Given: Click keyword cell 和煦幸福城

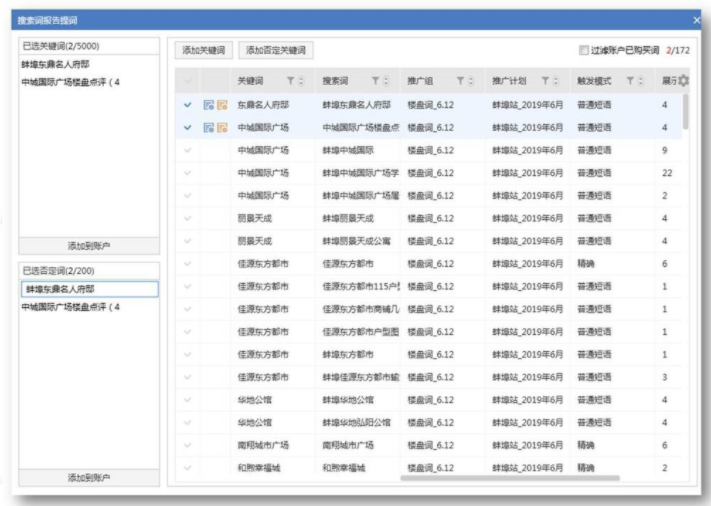Looking at the screenshot, I should (259, 467).
